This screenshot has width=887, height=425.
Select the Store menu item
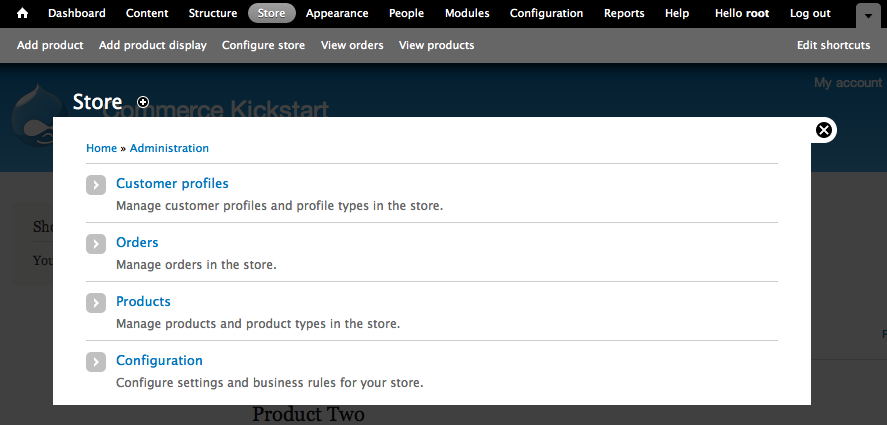(x=272, y=13)
